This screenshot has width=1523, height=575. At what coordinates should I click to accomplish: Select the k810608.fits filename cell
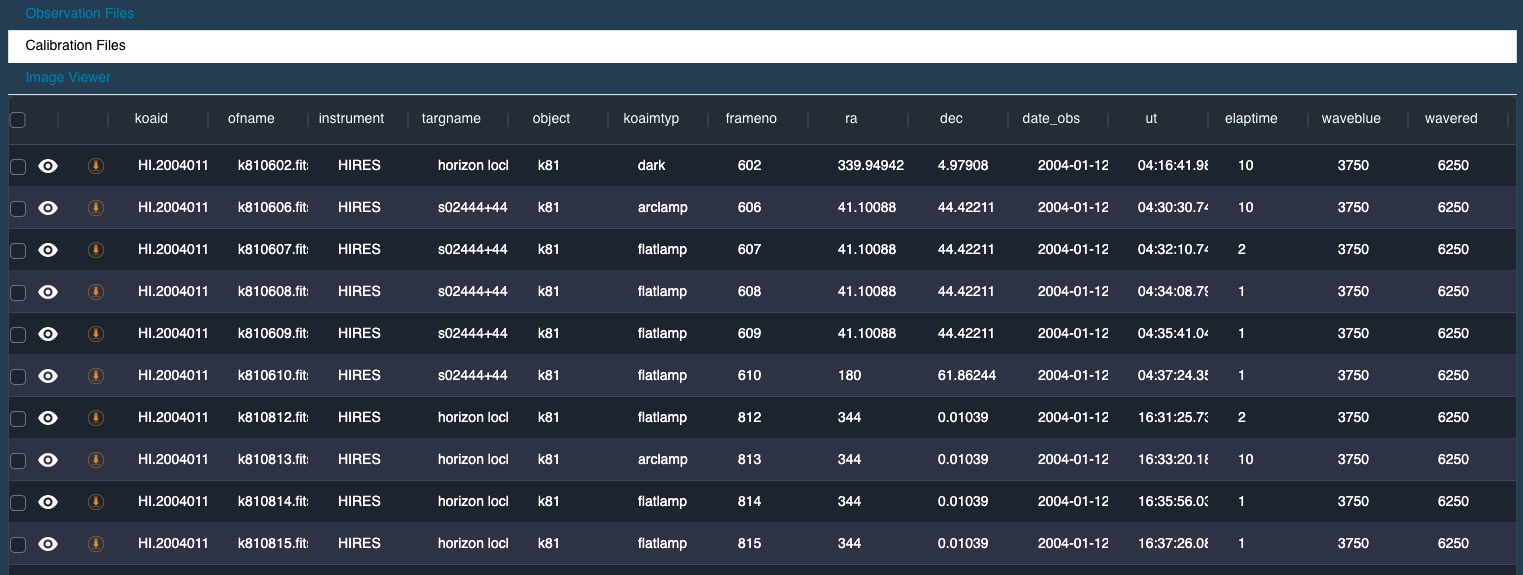pyautogui.click(x=272, y=292)
